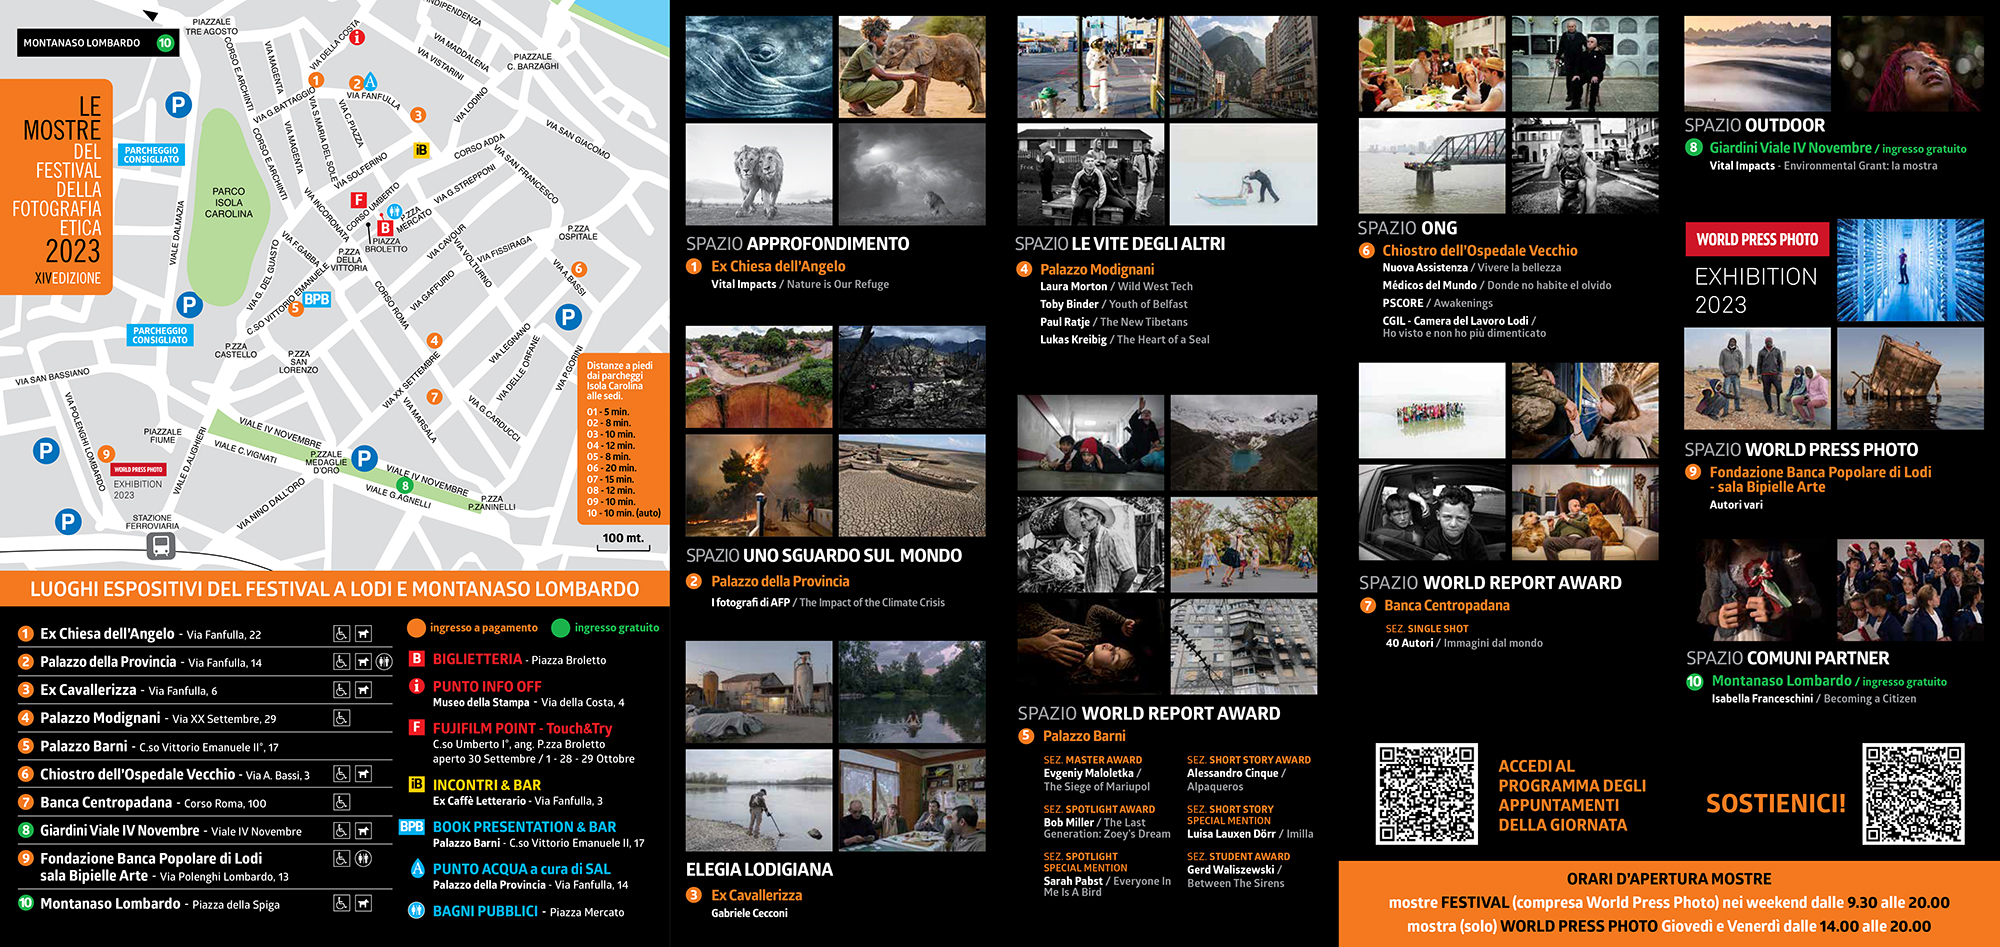Viewport: 2000px width, 947px height.
Task: Click 'Palazzo Modignani' under Spazio Le Vite Degli Altri
Action: (x=1097, y=269)
